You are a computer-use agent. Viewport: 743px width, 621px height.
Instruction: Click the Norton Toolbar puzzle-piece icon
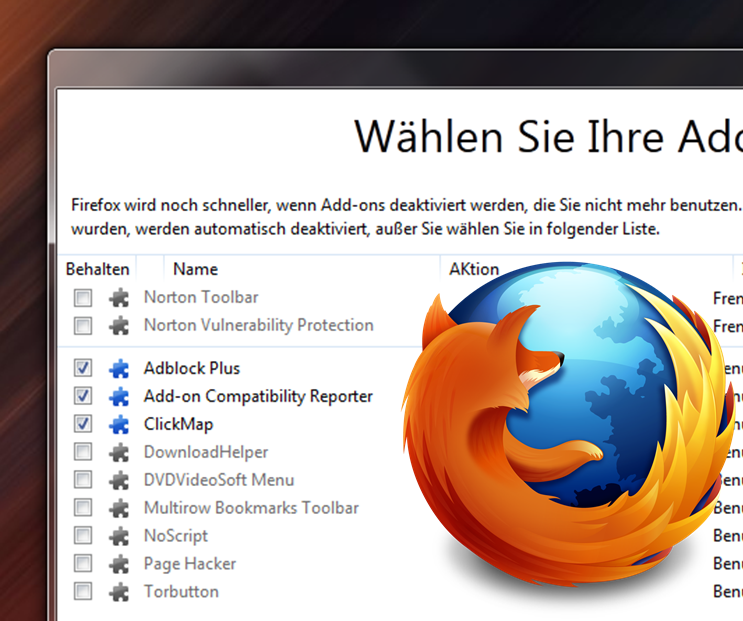point(120,298)
